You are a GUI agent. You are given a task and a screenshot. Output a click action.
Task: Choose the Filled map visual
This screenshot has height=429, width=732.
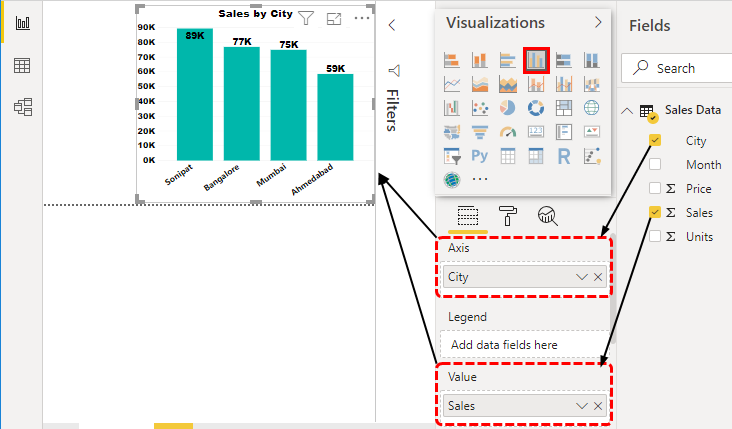pos(451,132)
